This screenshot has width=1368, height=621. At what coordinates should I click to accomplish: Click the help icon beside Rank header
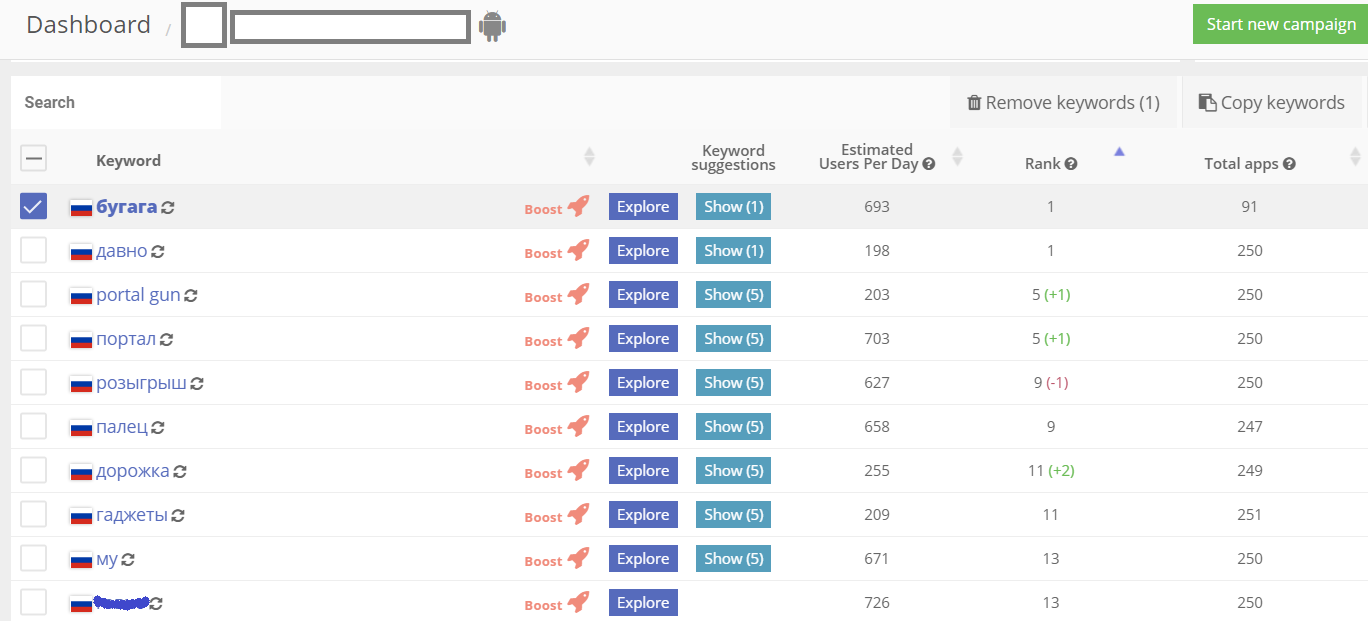pyautogui.click(x=1071, y=164)
